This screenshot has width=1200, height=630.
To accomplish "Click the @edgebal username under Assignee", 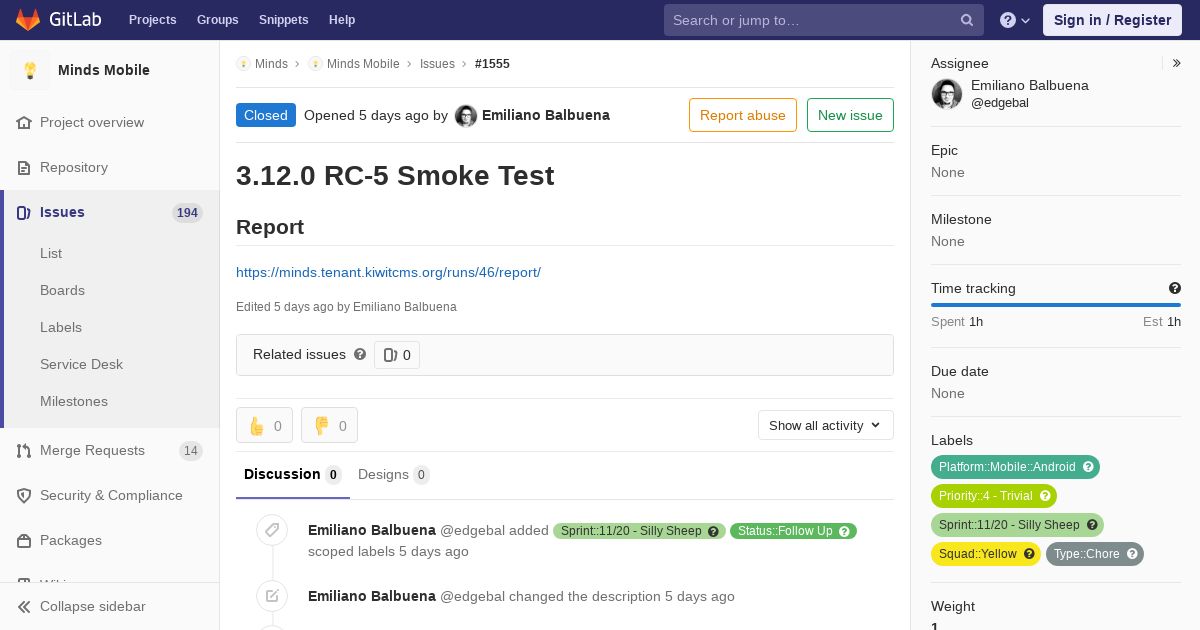I will [x=1000, y=103].
